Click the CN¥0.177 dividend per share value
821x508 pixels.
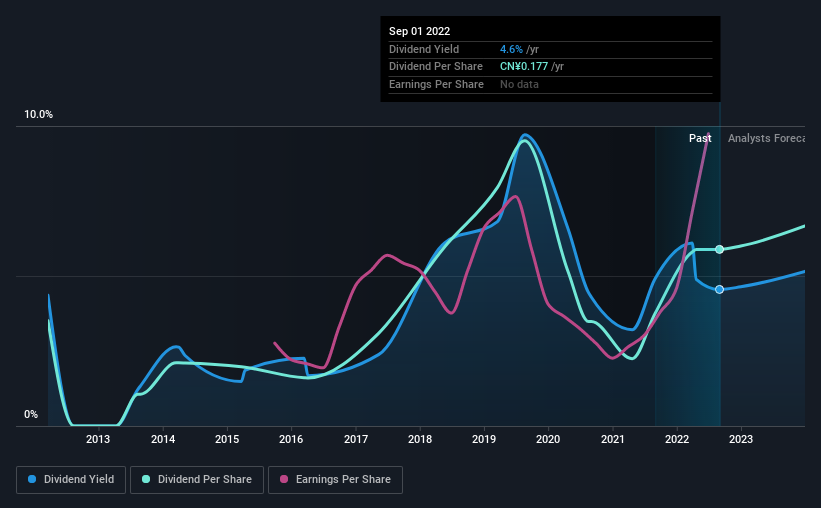coord(524,67)
